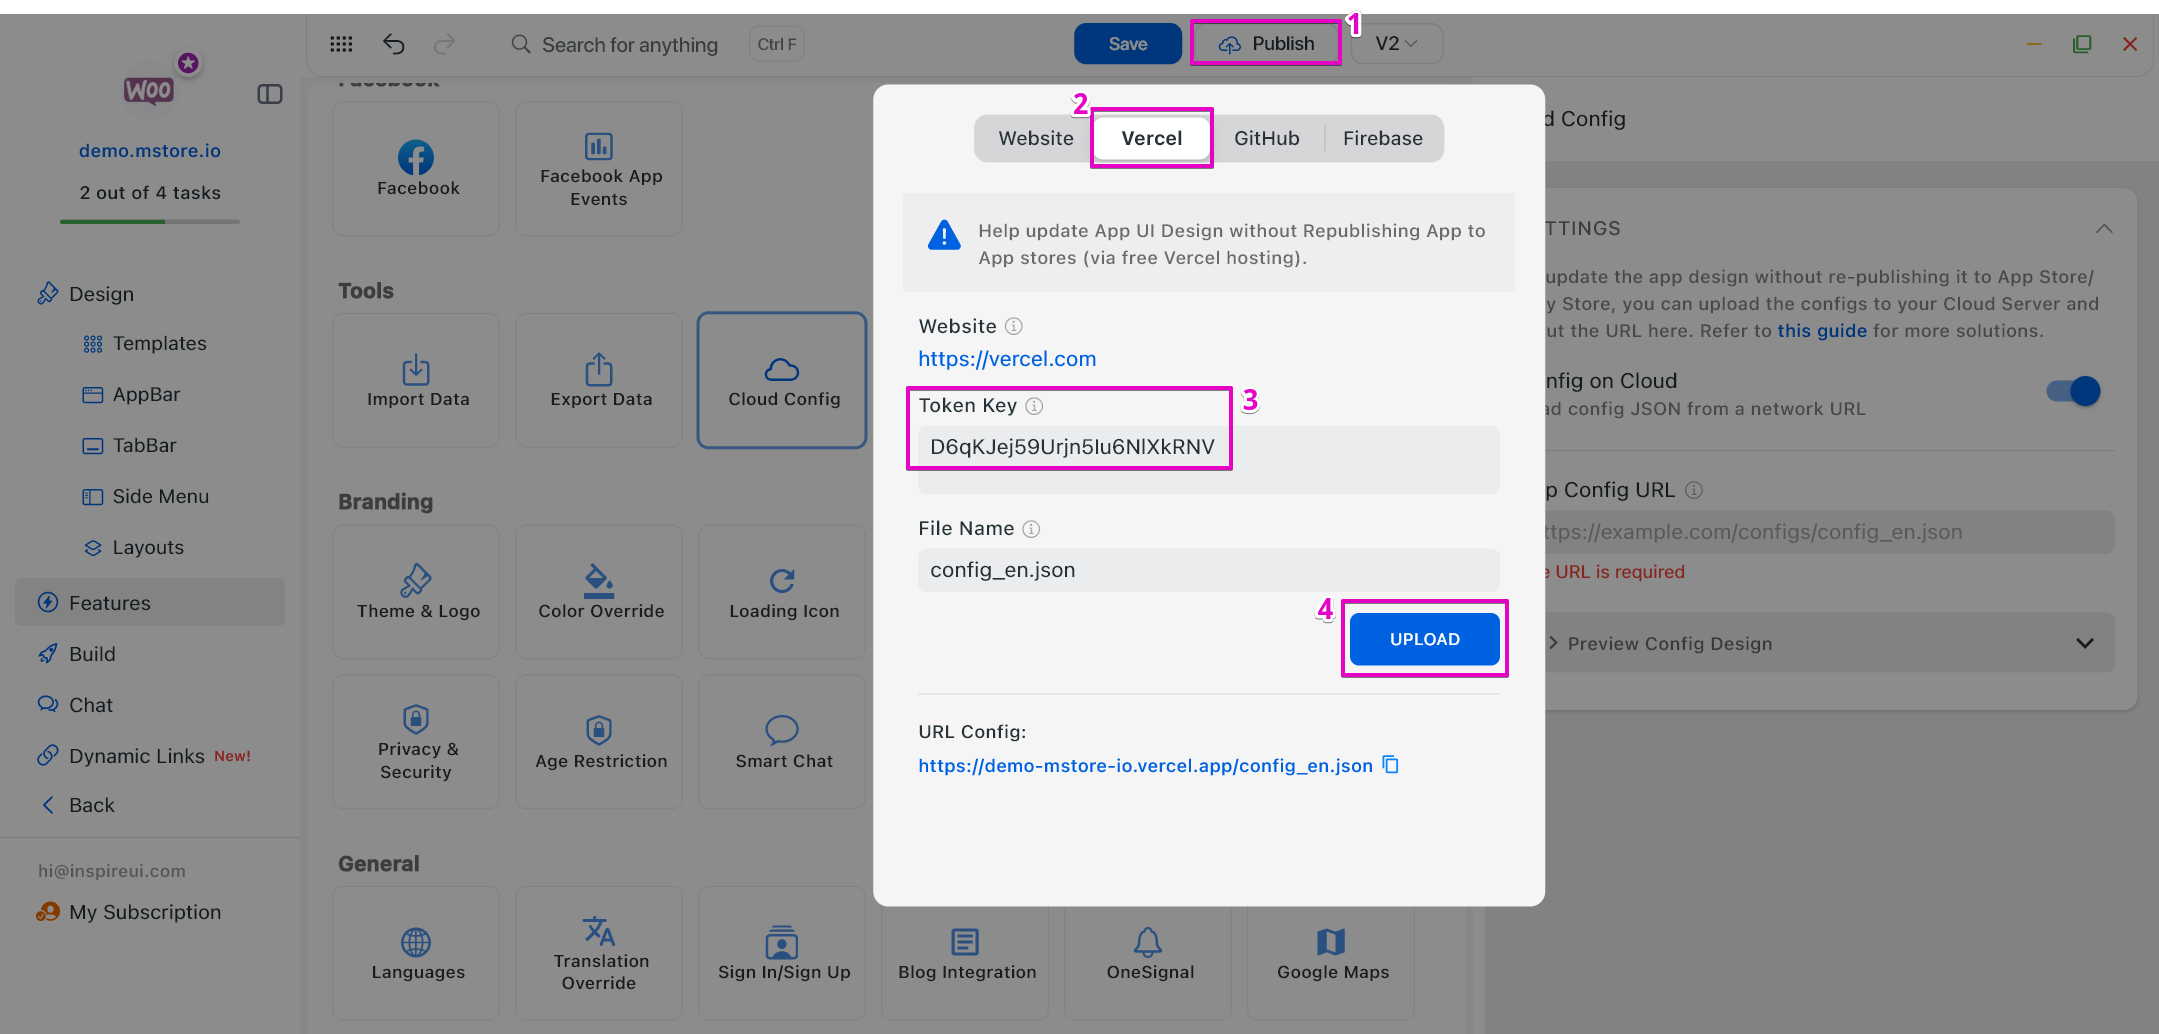Click the UPLOAD button
Viewport: 2159px width, 1034px height.
coord(1424,639)
